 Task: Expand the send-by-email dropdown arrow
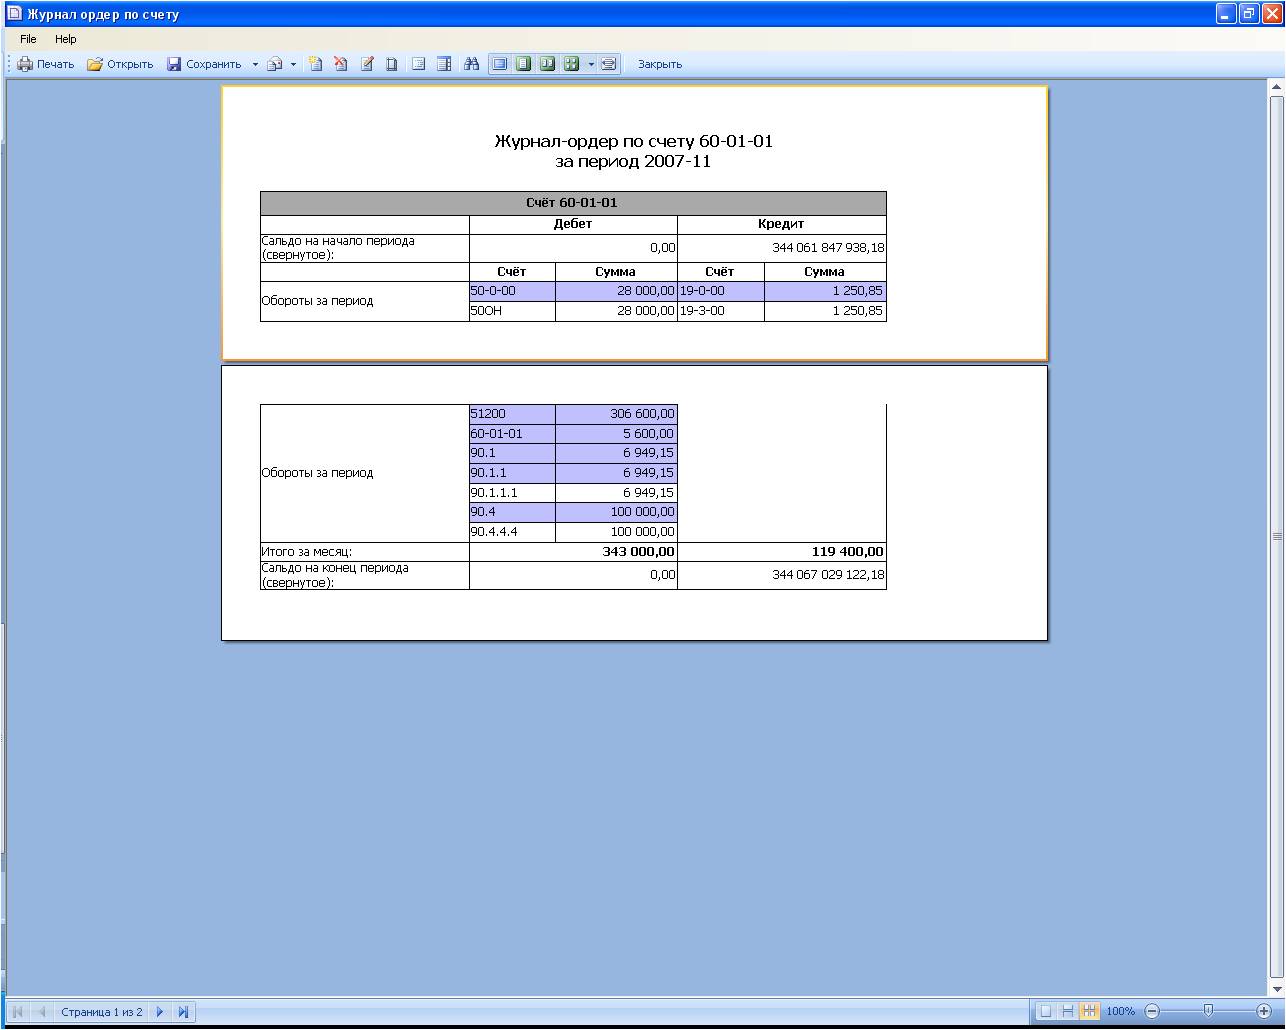(293, 64)
